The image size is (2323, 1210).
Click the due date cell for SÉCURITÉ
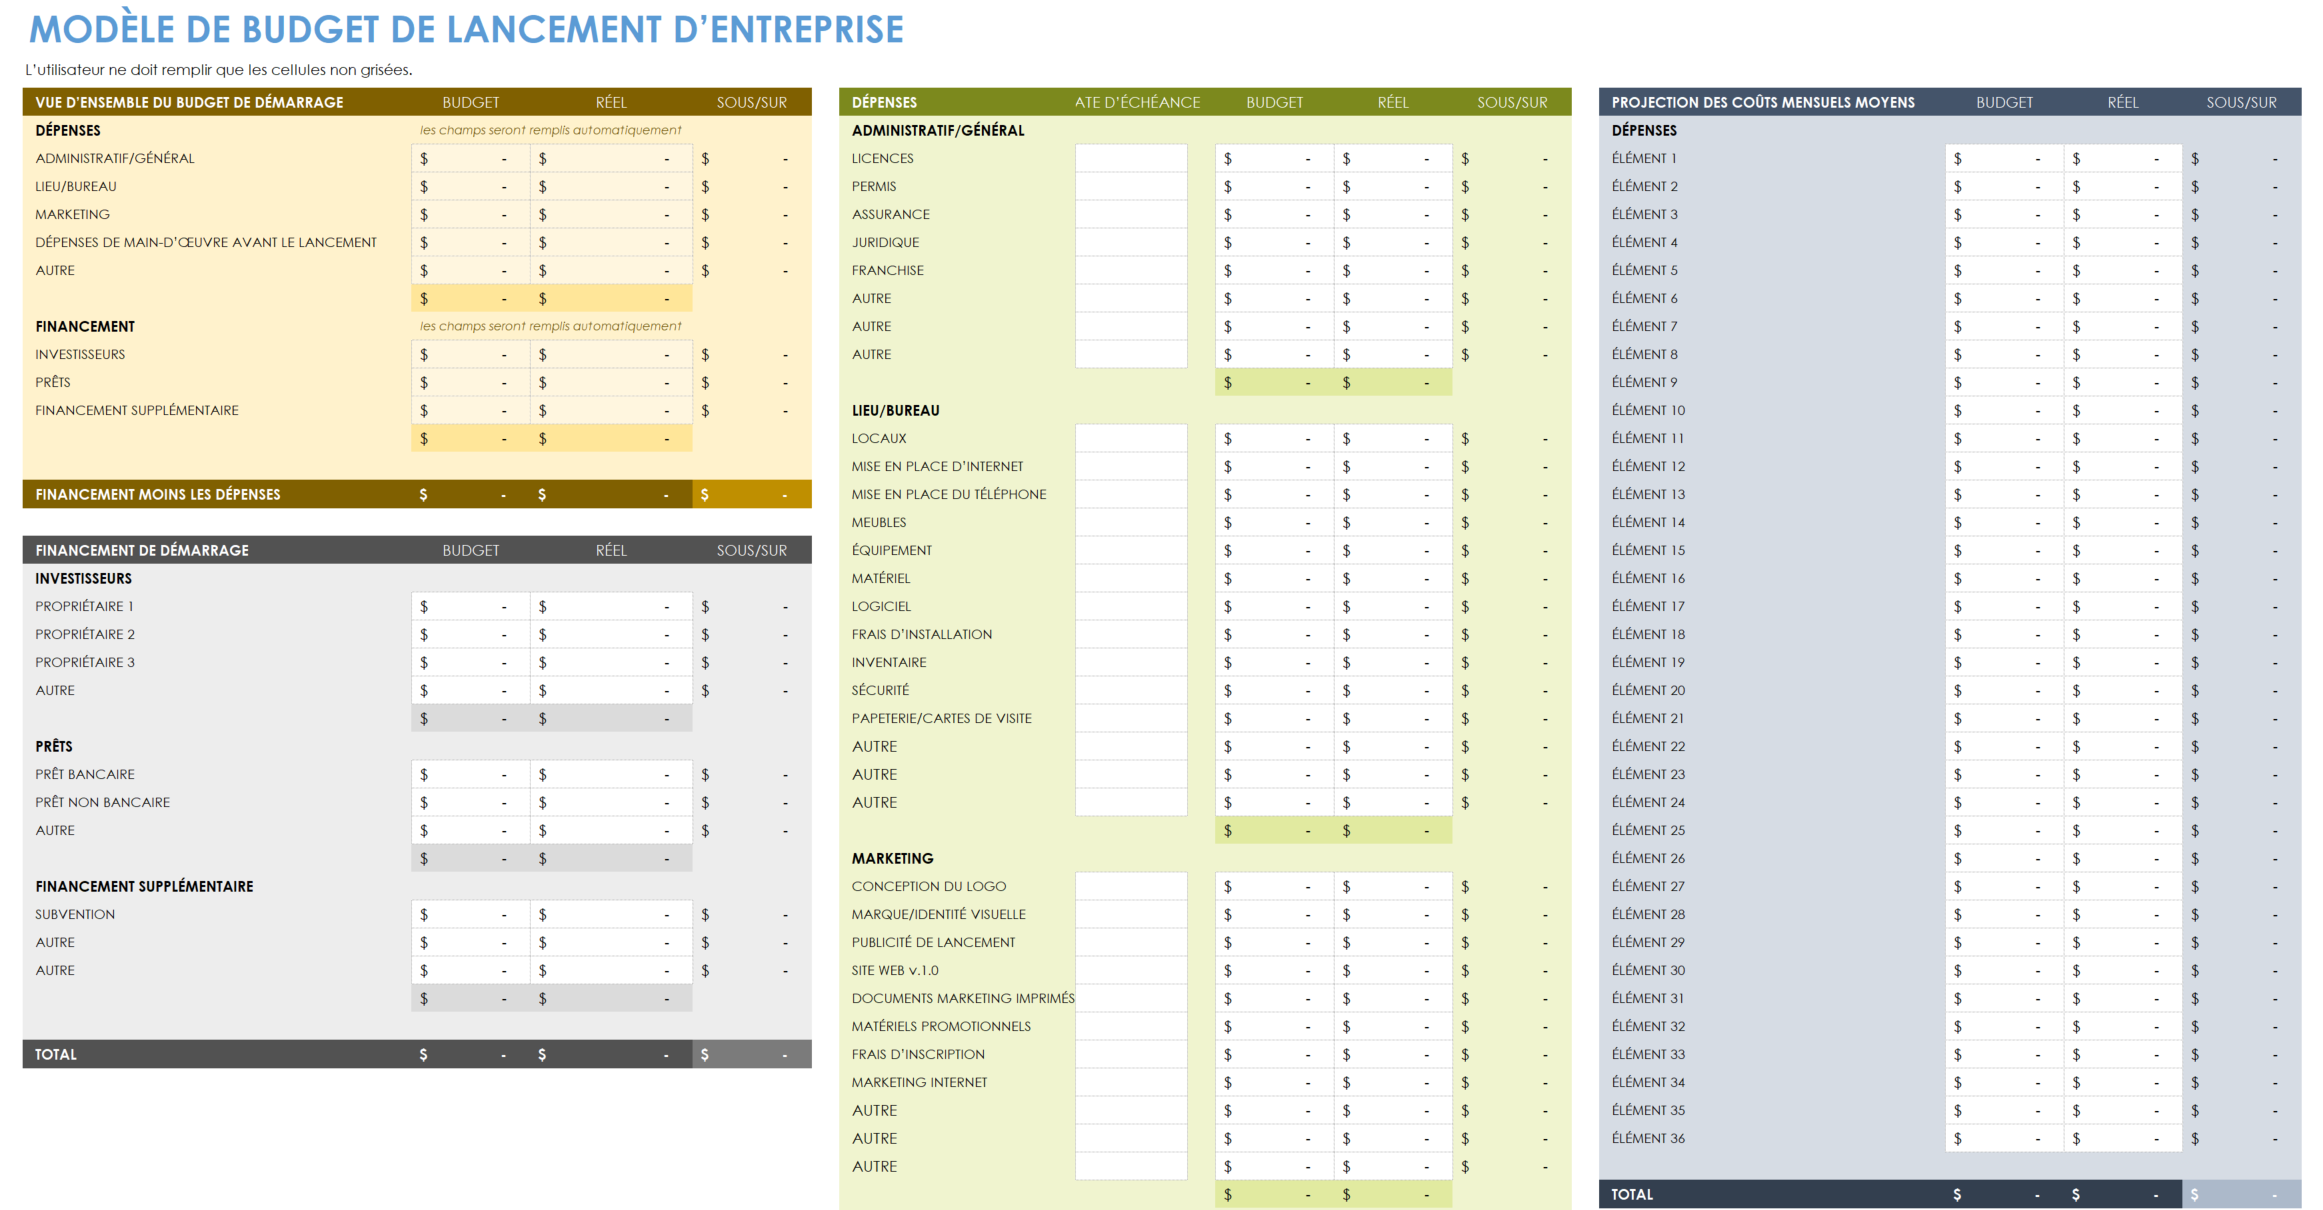click(1131, 690)
